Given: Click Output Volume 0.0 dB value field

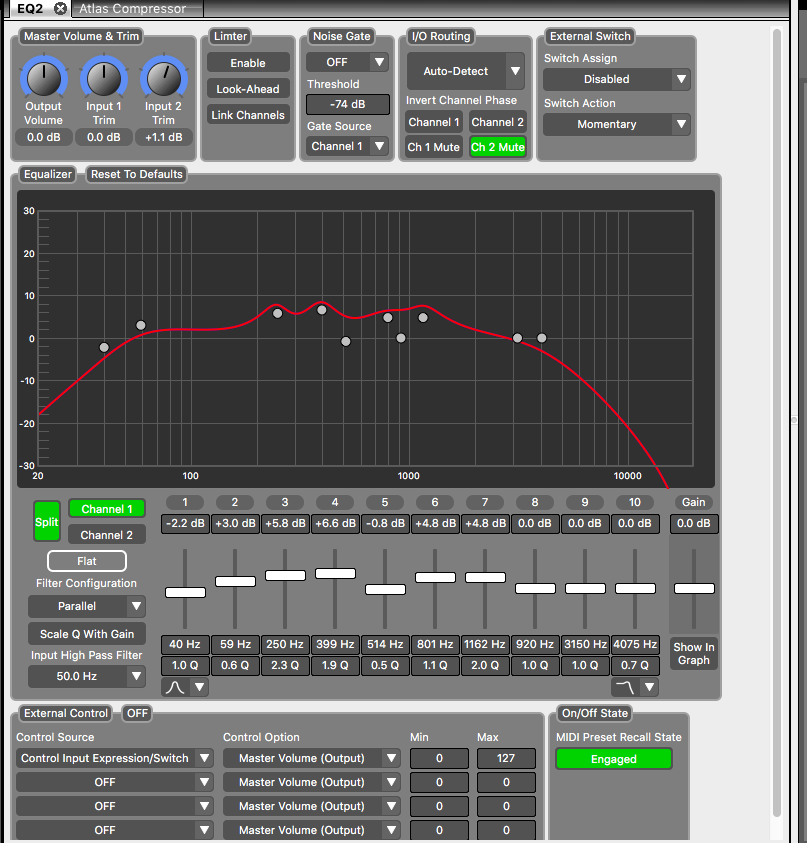Looking at the screenshot, I should (44, 137).
